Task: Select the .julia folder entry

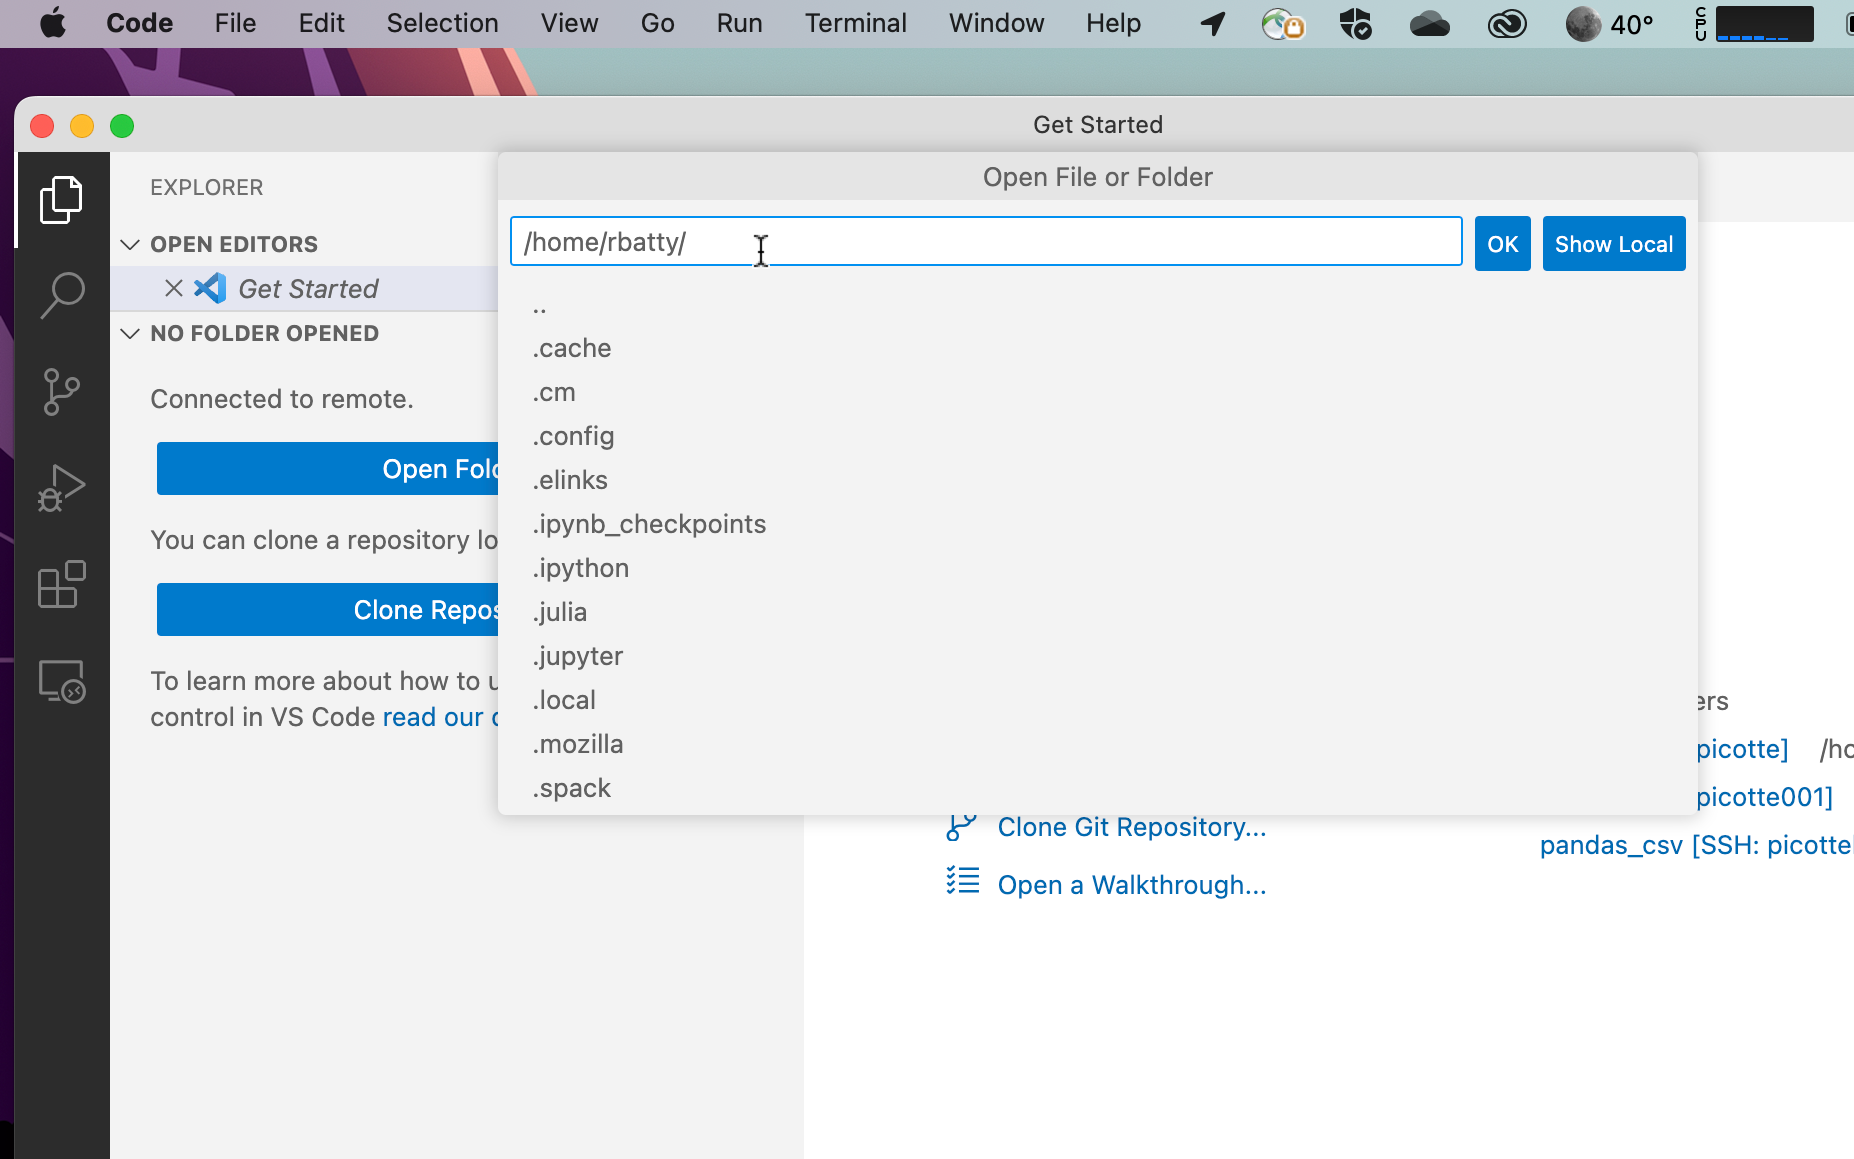Action: [1097, 612]
